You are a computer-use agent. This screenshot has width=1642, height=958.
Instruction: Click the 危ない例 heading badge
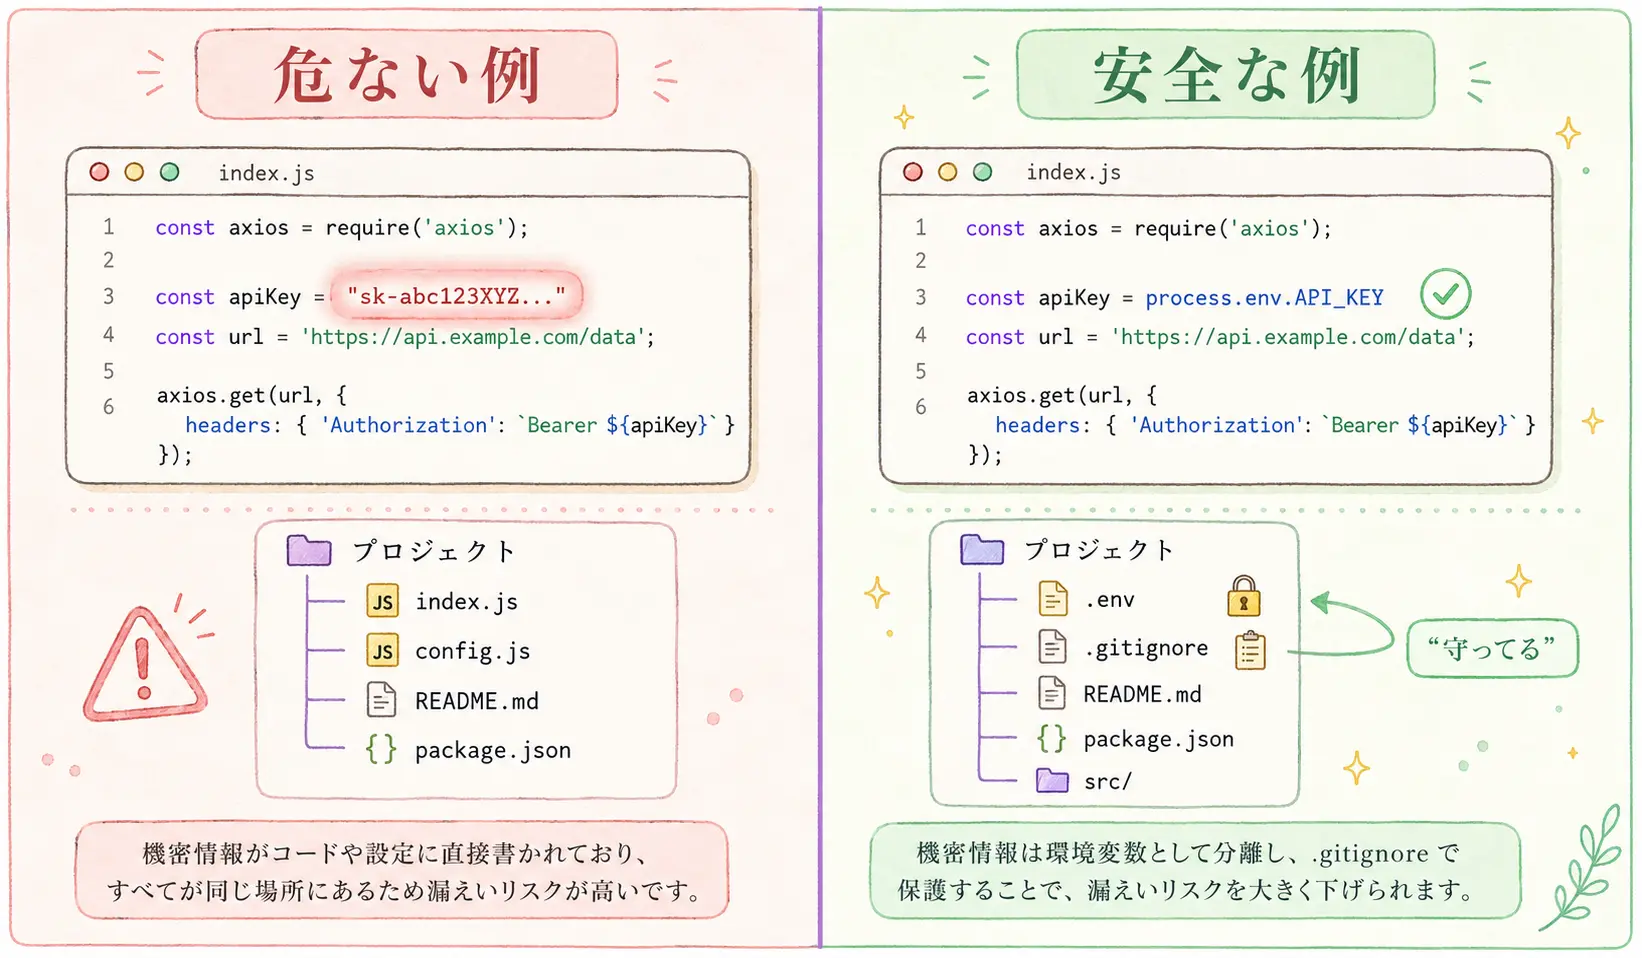point(406,74)
